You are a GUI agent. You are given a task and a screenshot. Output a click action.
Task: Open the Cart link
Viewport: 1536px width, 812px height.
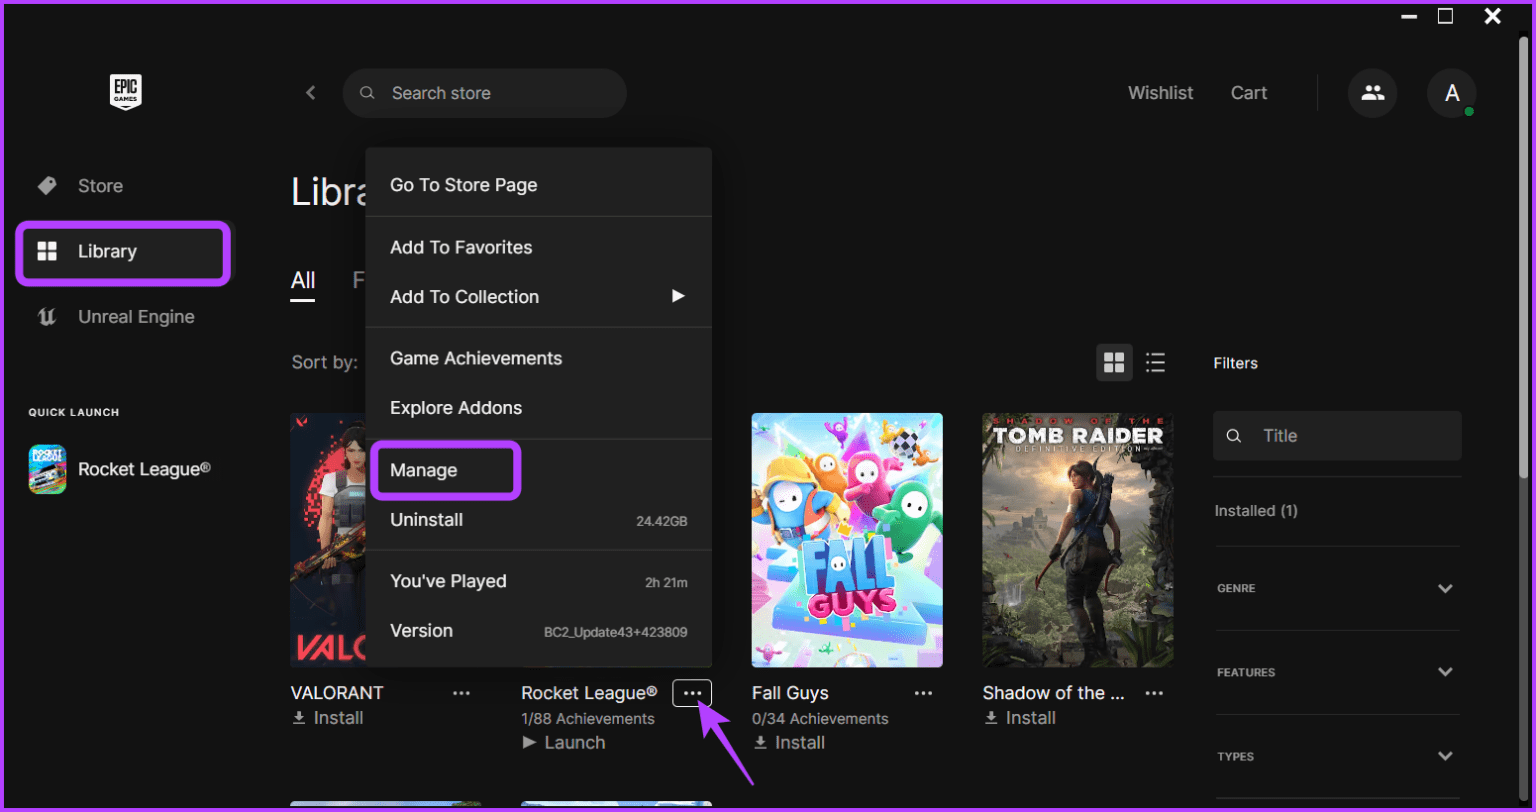(x=1249, y=93)
